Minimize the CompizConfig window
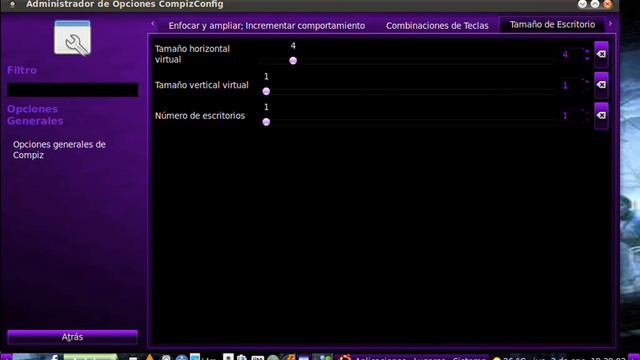Image resolution: width=640 pixels, height=360 pixels. pyautogui.click(x=582, y=4)
